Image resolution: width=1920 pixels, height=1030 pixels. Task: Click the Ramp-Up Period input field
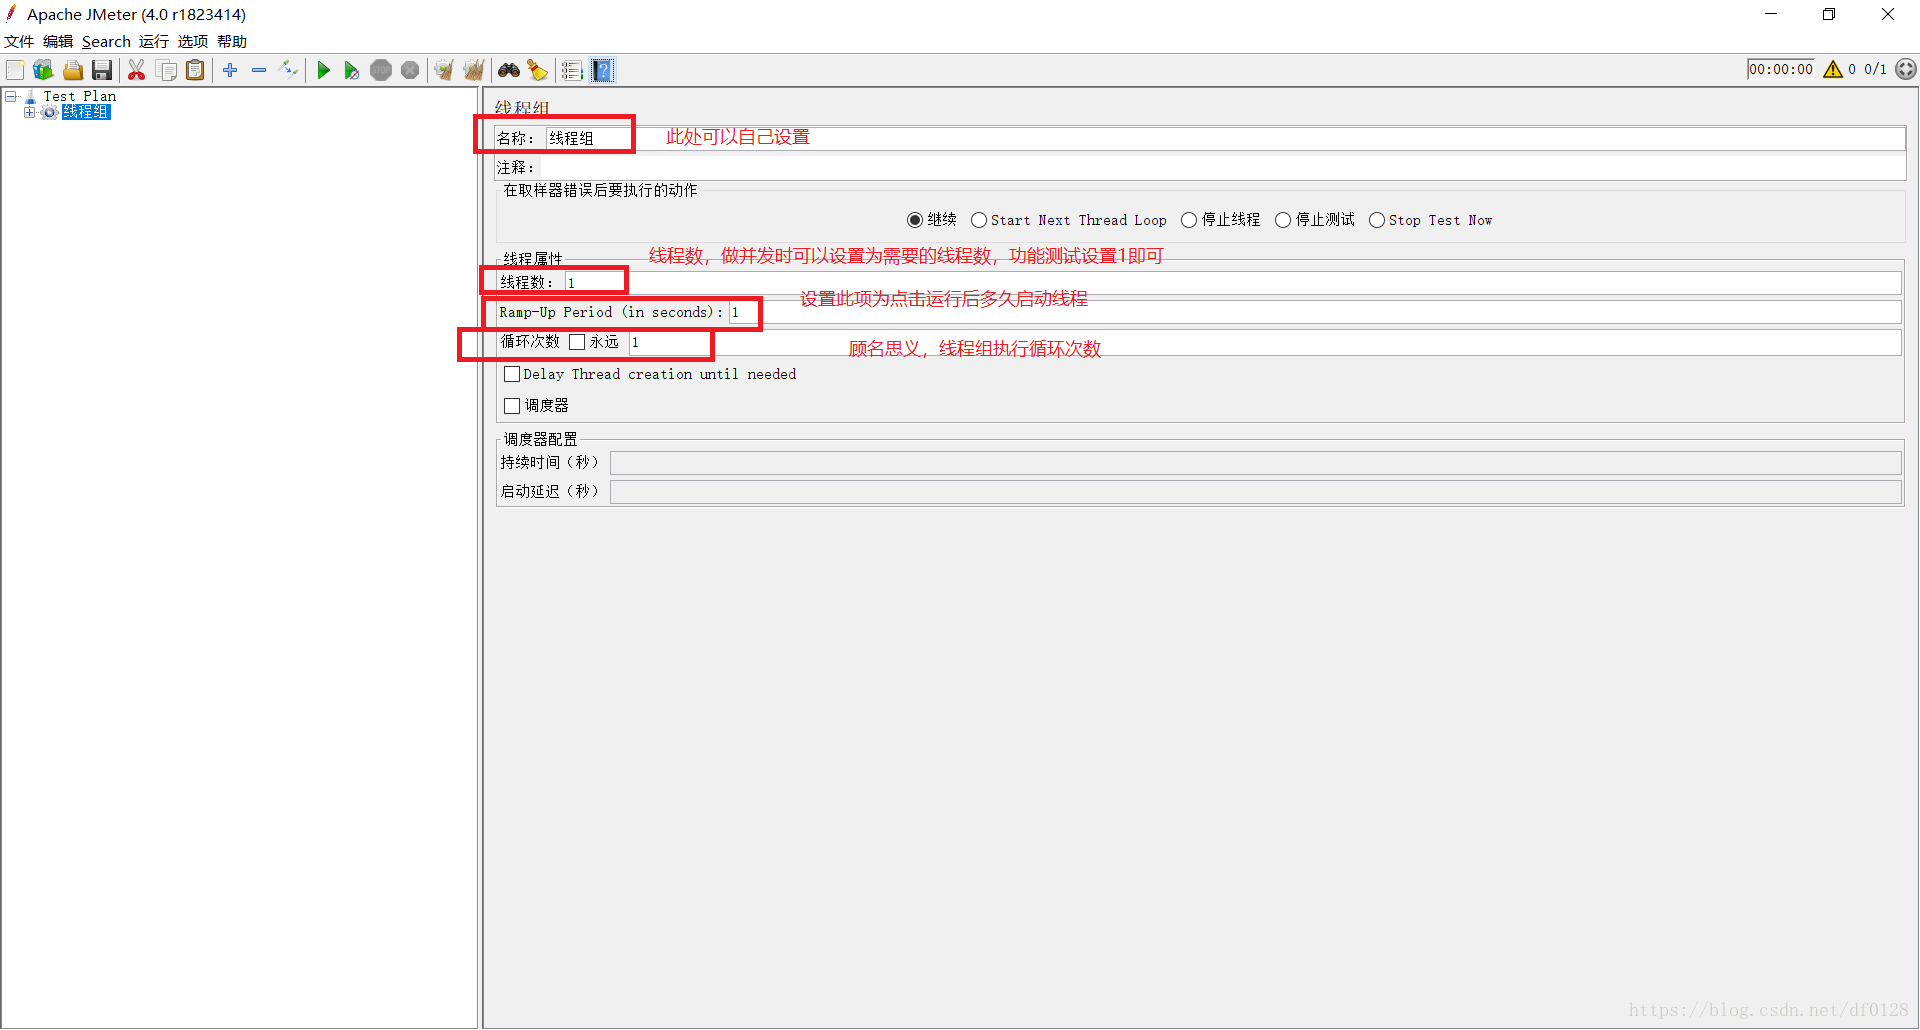point(1314,313)
